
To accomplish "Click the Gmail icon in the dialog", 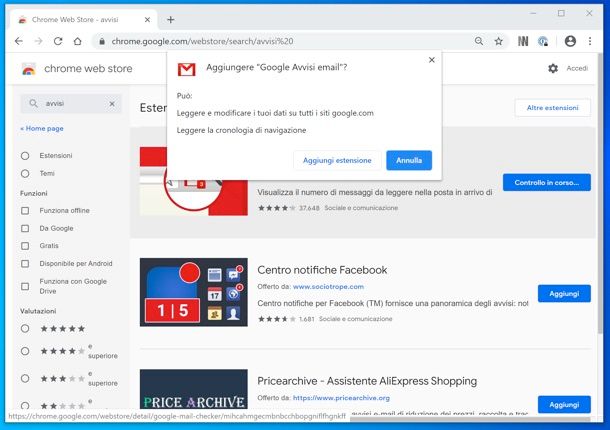I will [186, 69].
